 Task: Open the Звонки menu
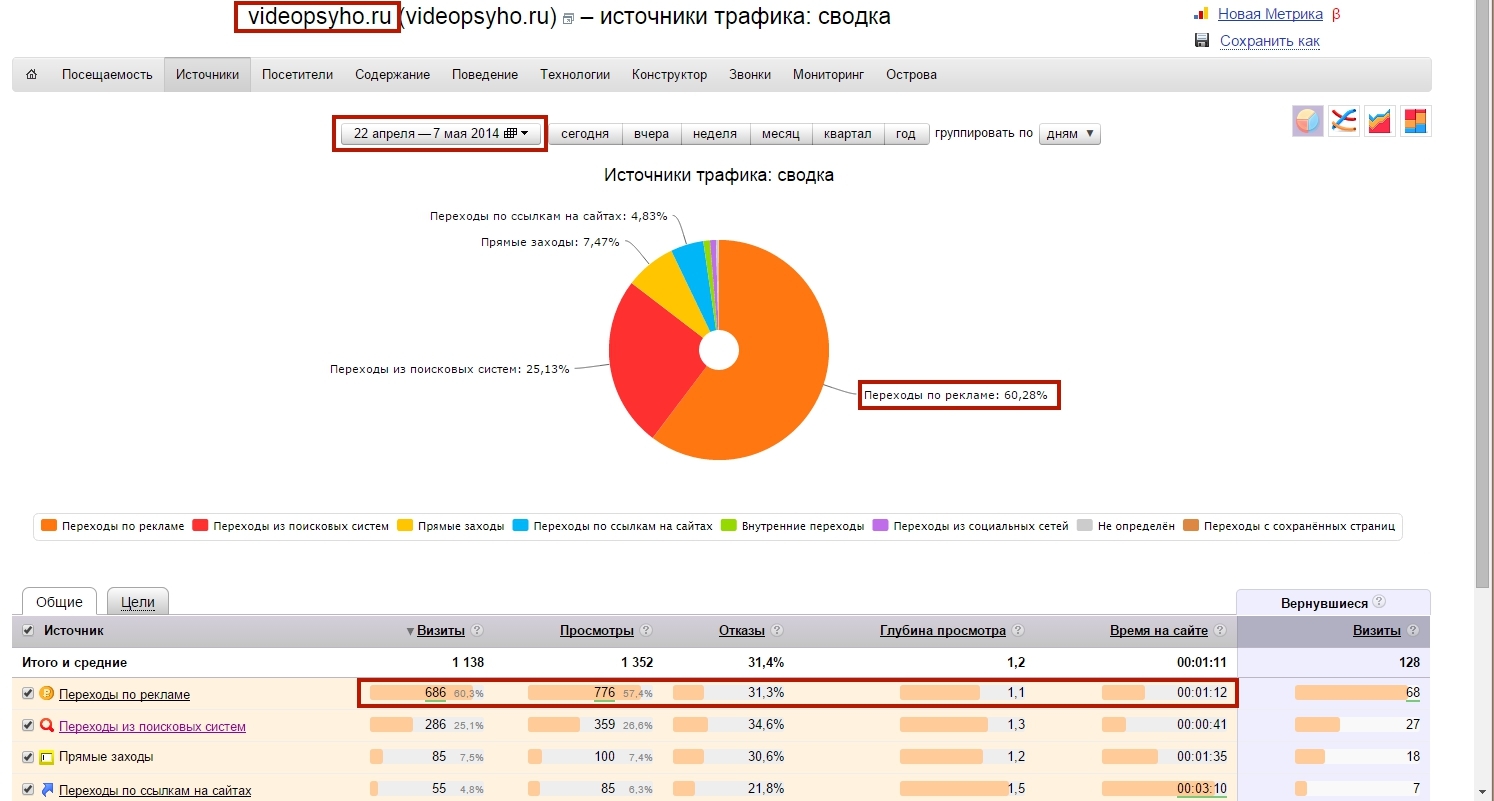pyautogui.click(x=750, y=75)
